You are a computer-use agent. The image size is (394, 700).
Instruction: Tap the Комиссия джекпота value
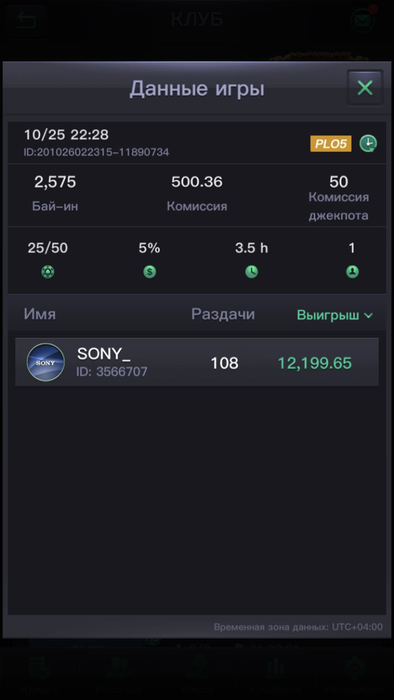pos(339,182)
